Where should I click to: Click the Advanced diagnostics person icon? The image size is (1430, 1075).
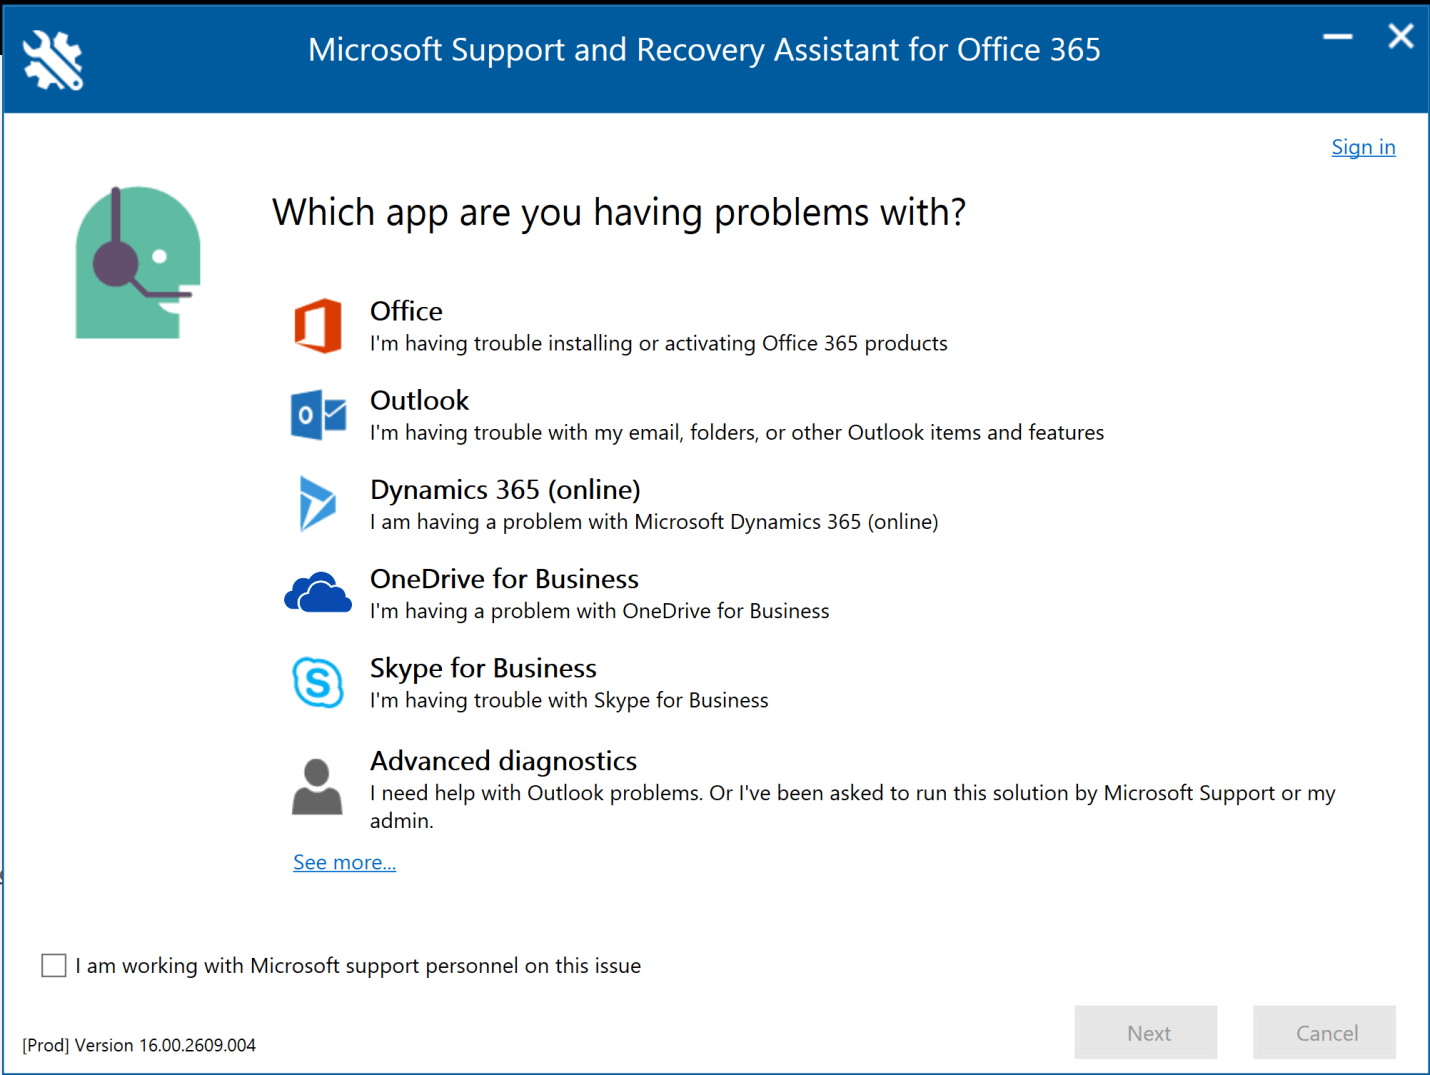click(317, 785)
